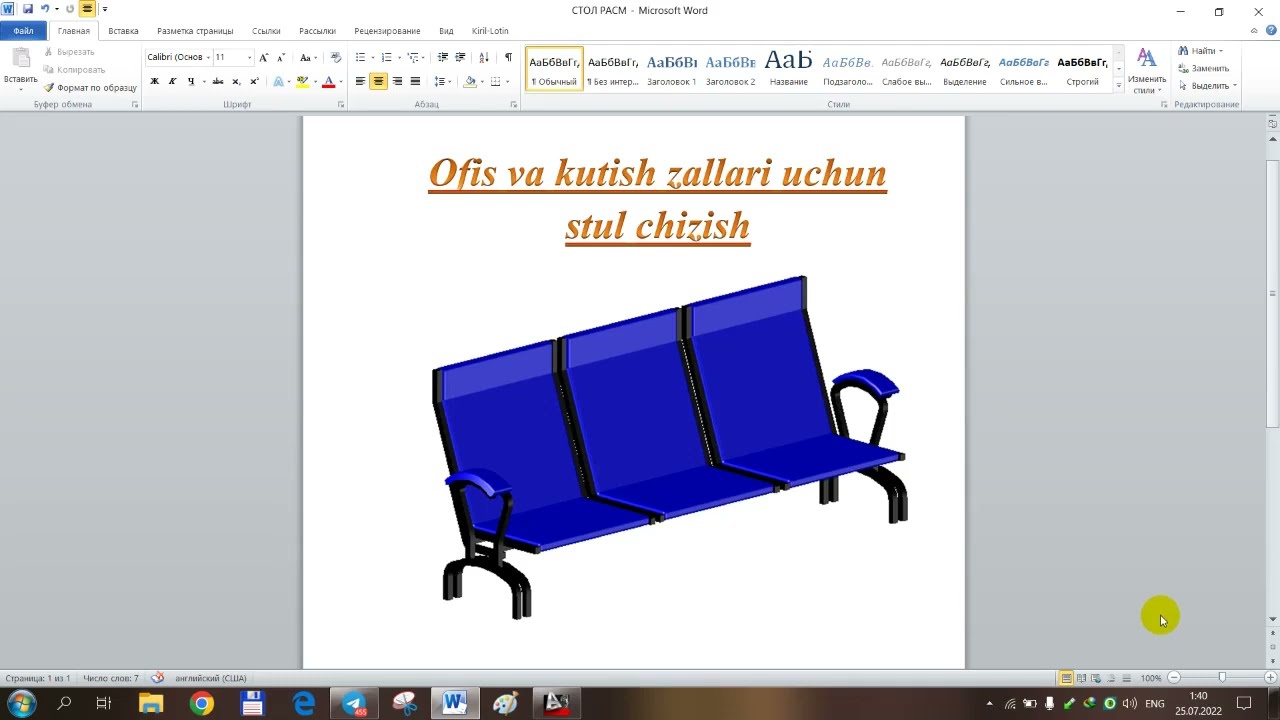1280x720 pixels.
Task: Open text effects gallery (glowing A)
Action: tap(281, 82)
